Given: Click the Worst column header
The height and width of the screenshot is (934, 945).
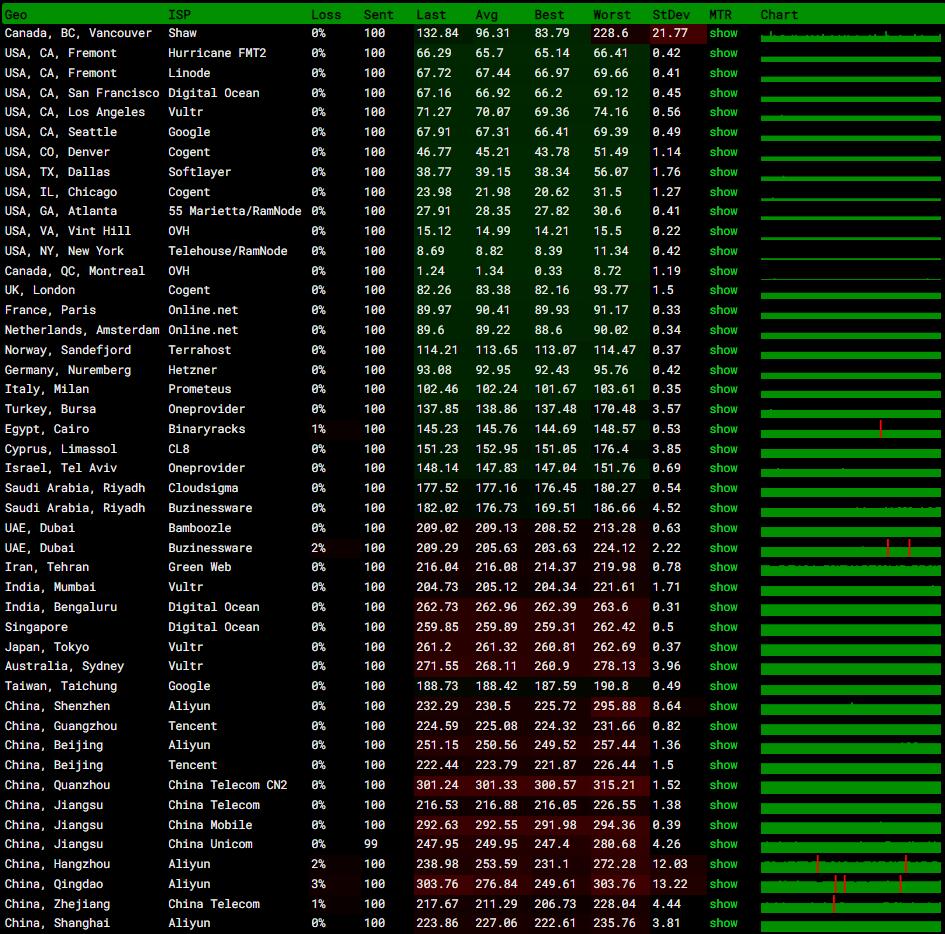Looking at the screenshot, I should point(612,14).
